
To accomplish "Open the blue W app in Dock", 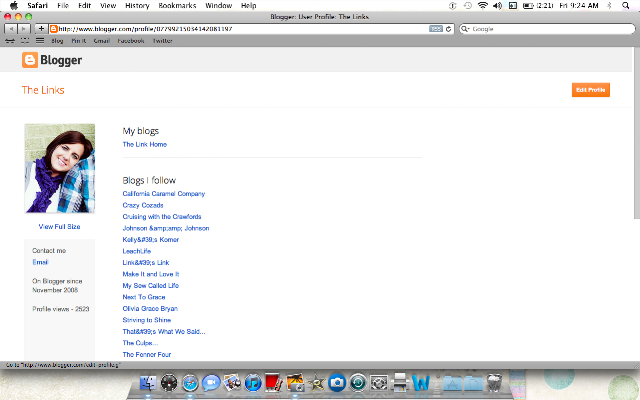I will pyautogui.click(x=421, y=383).
